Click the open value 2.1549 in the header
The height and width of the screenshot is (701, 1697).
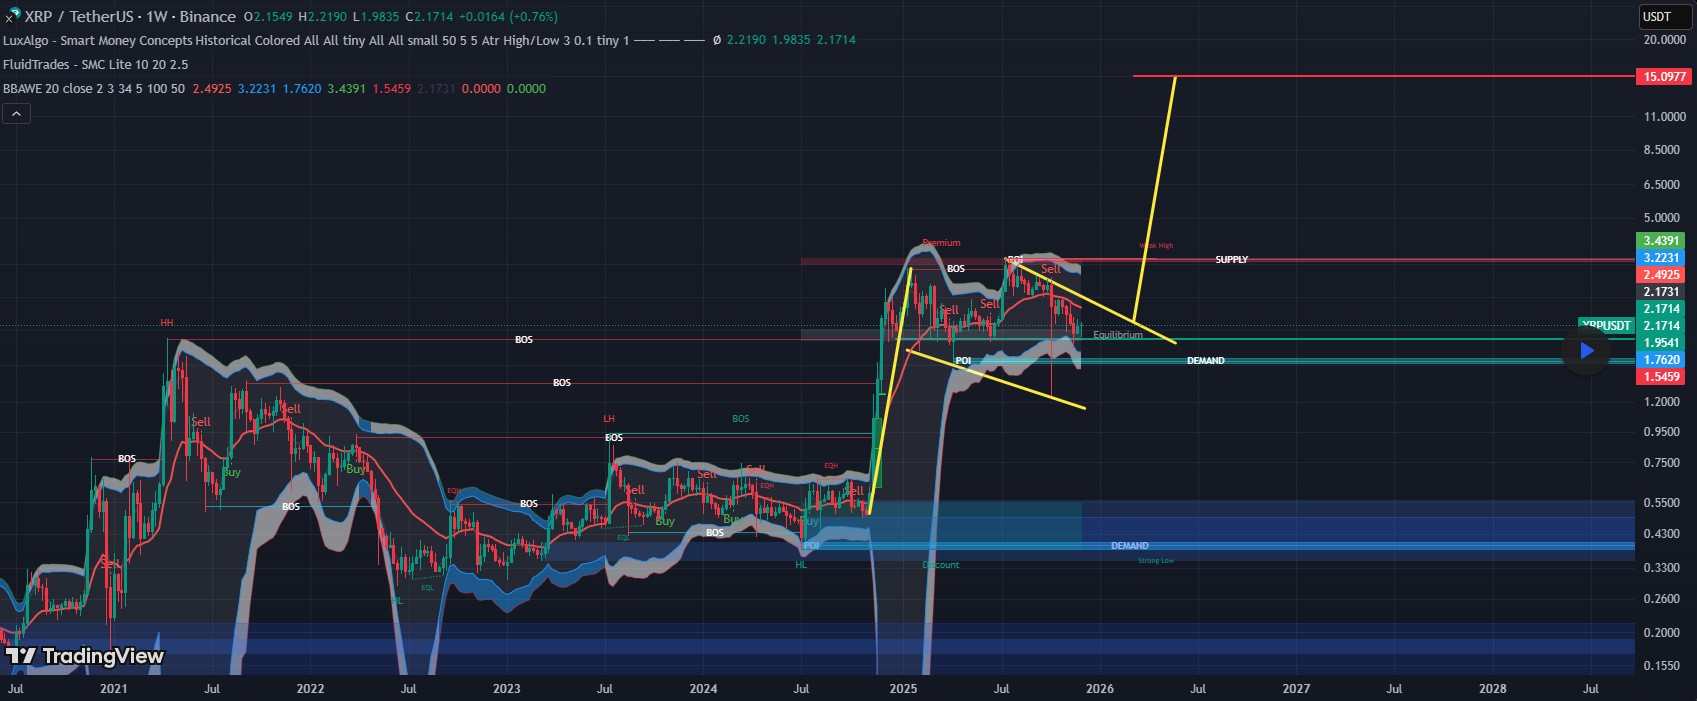(x=273, y=17)
